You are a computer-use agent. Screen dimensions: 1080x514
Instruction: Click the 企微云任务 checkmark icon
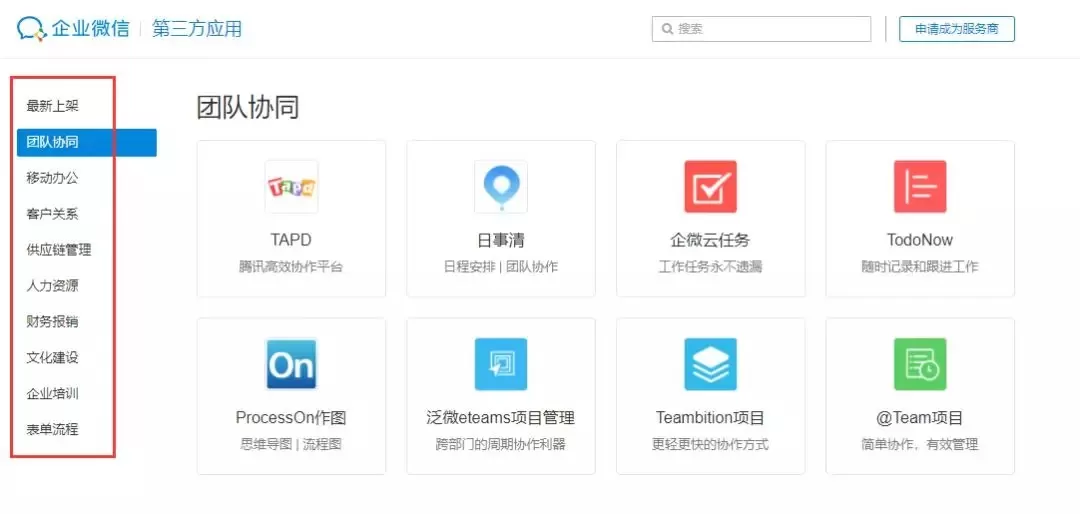[710, 187]
